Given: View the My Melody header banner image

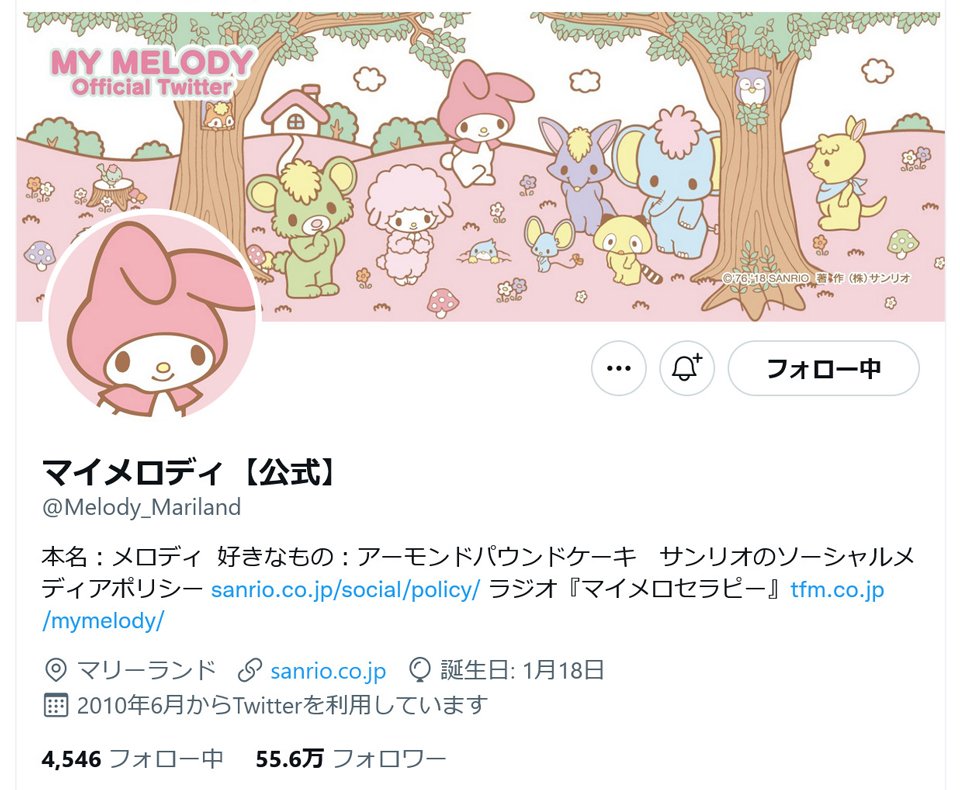Looking at the screenshot, I should 481,165.
